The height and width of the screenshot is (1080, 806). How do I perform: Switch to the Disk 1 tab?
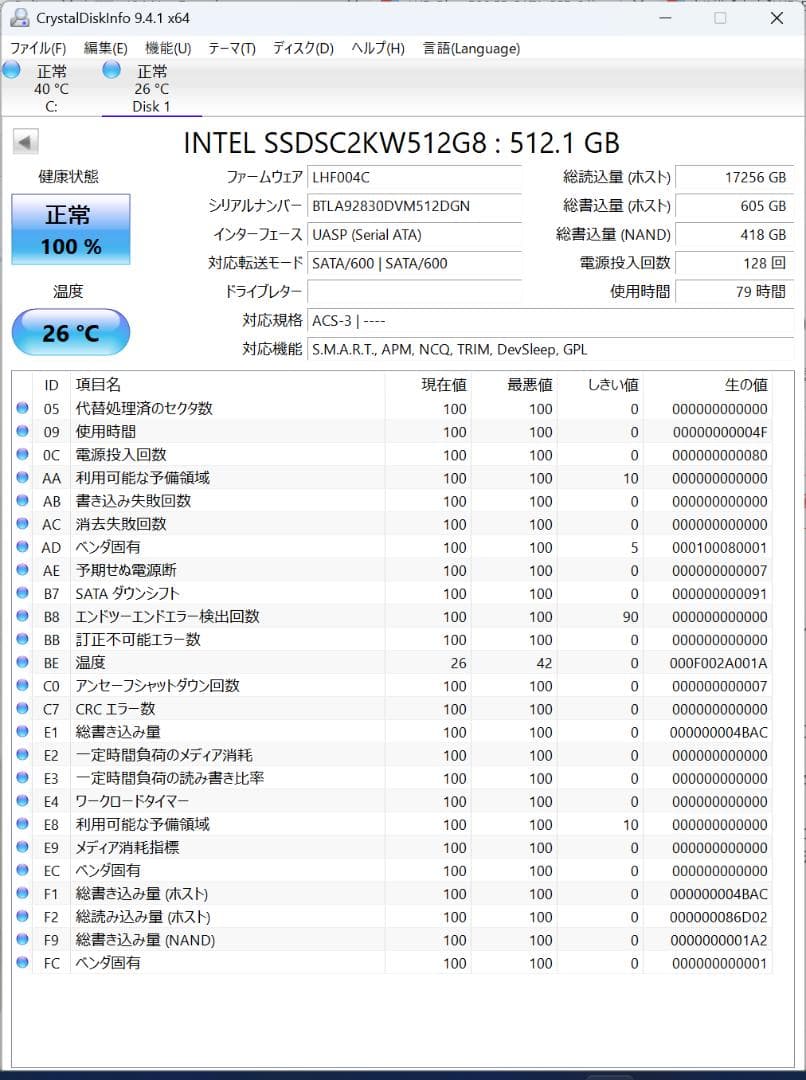[x=150, y=88]
